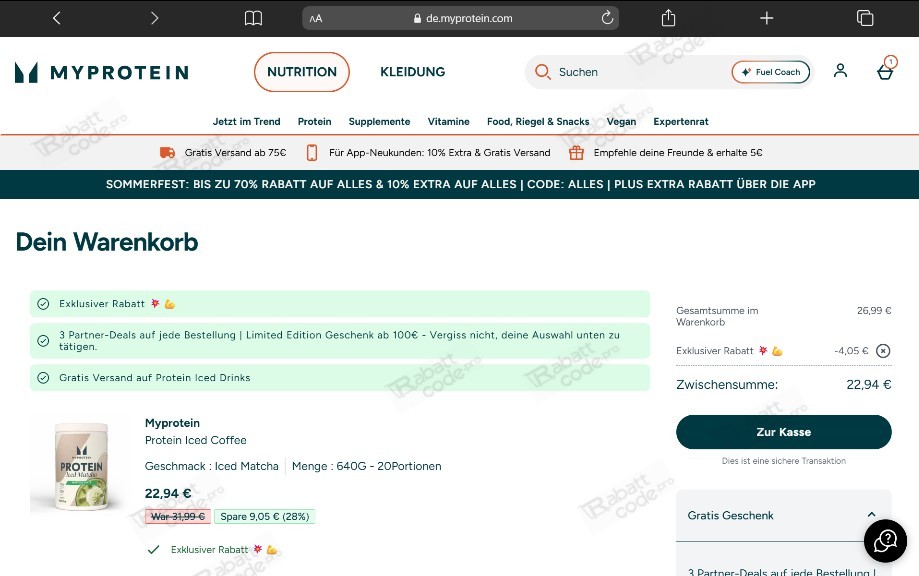Click Empfehle deine Freunde link
This screenshot has width=919, height=576.
coord(678,153)
